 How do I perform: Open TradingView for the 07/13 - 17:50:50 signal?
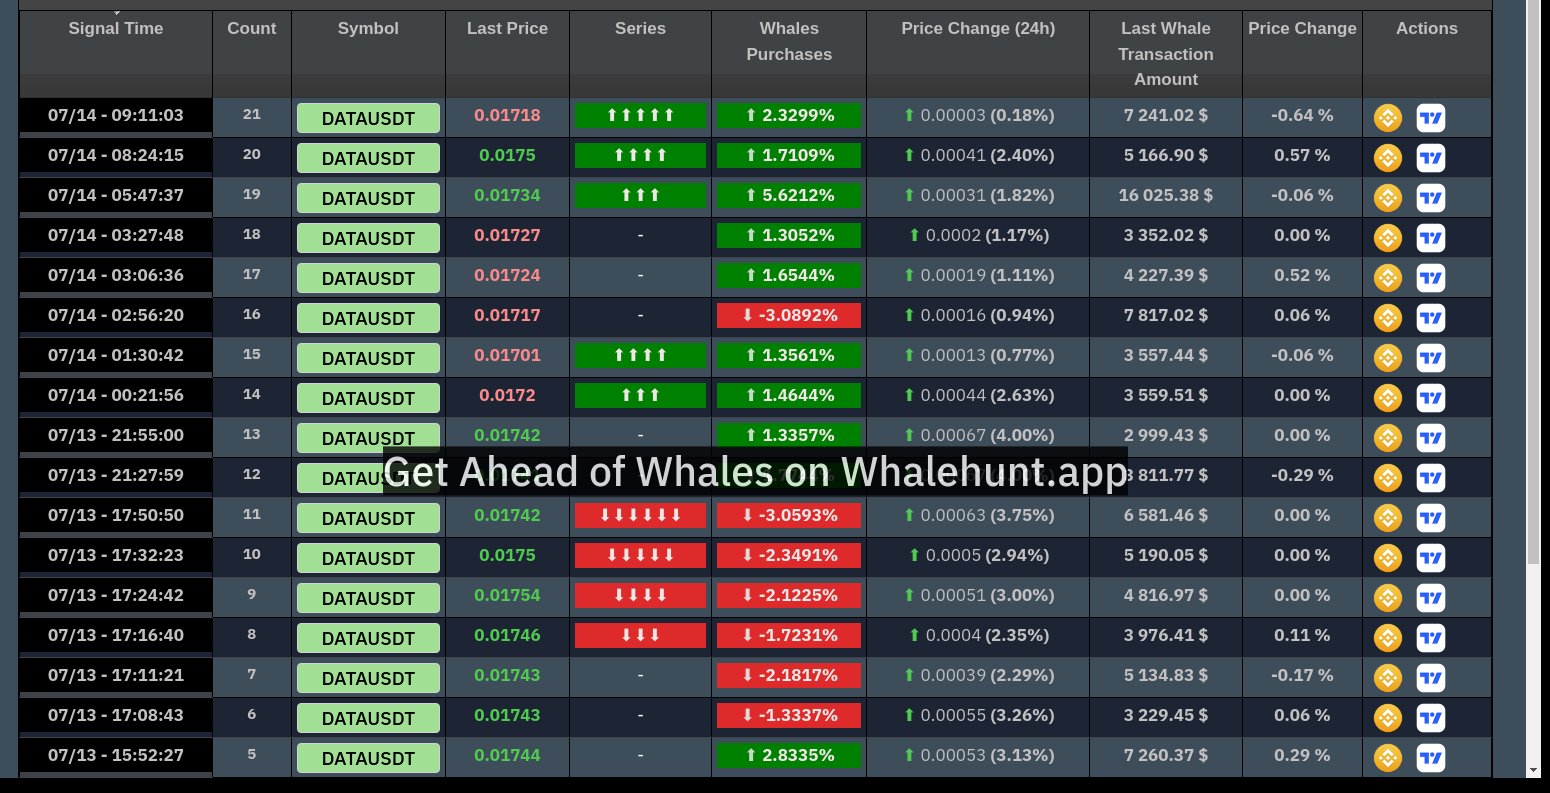1431,518
